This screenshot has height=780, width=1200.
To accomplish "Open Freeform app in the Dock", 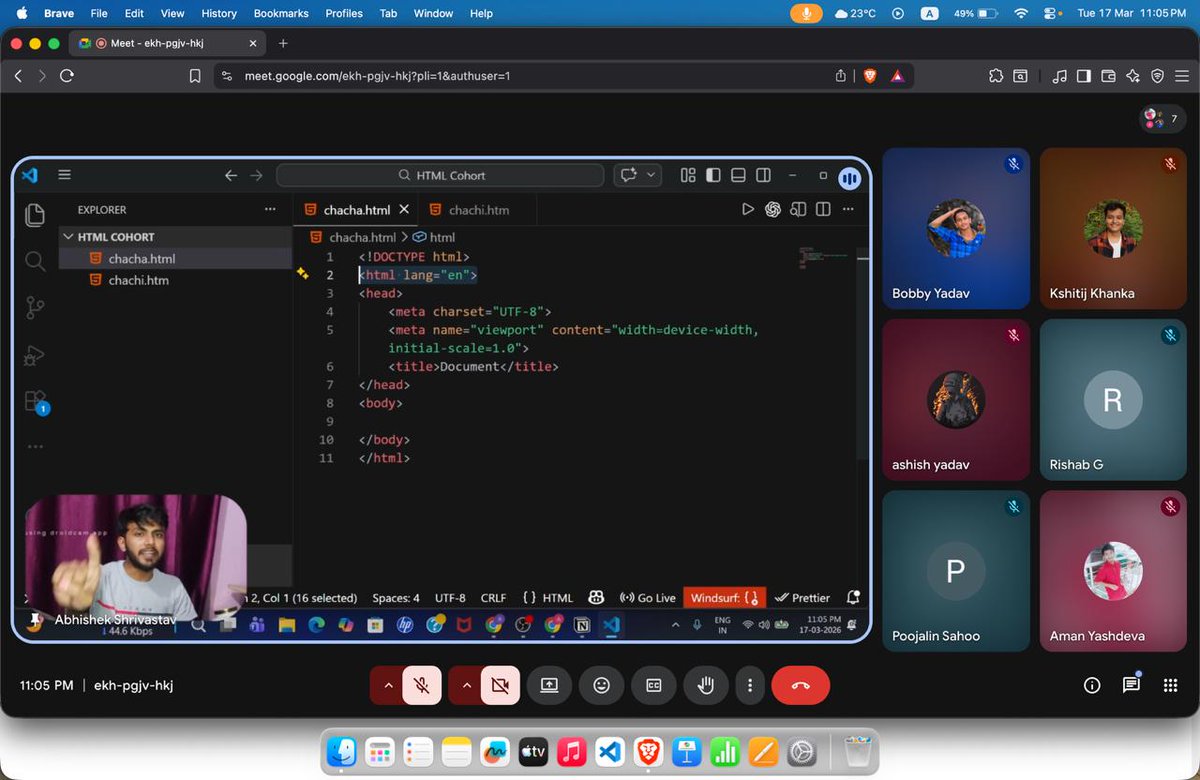I will point(494,751).
